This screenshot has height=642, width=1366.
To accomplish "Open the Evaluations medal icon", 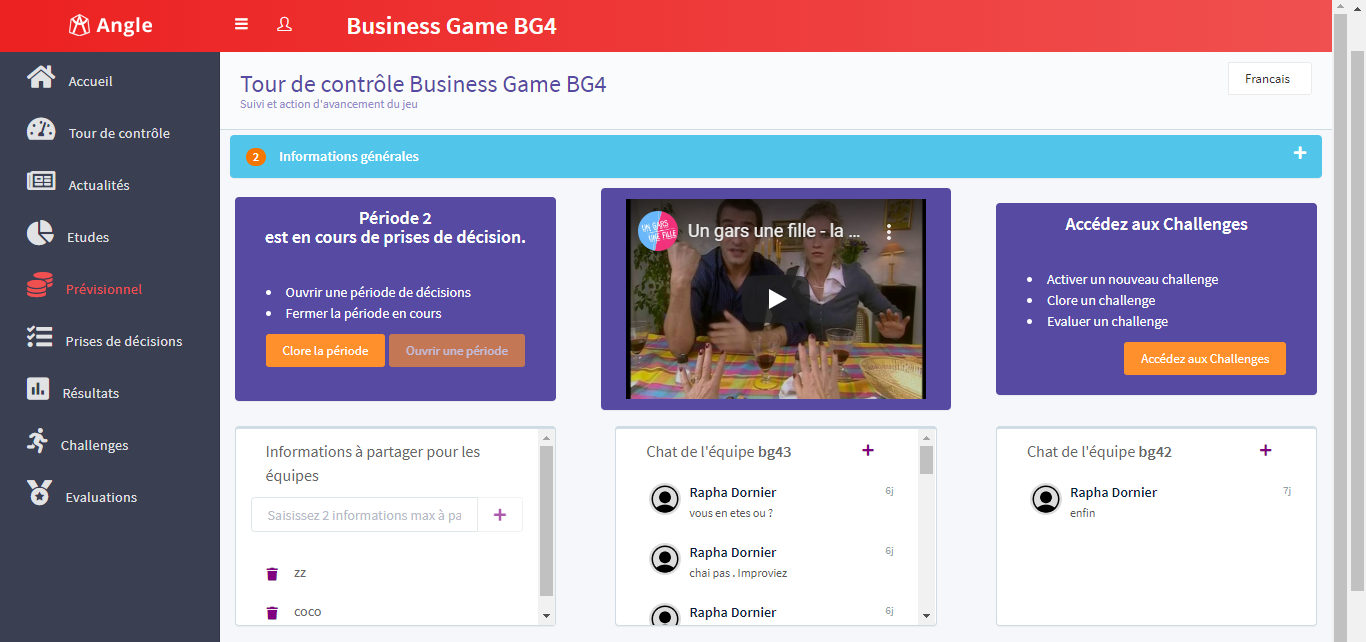I will click(x=39, y=494).
